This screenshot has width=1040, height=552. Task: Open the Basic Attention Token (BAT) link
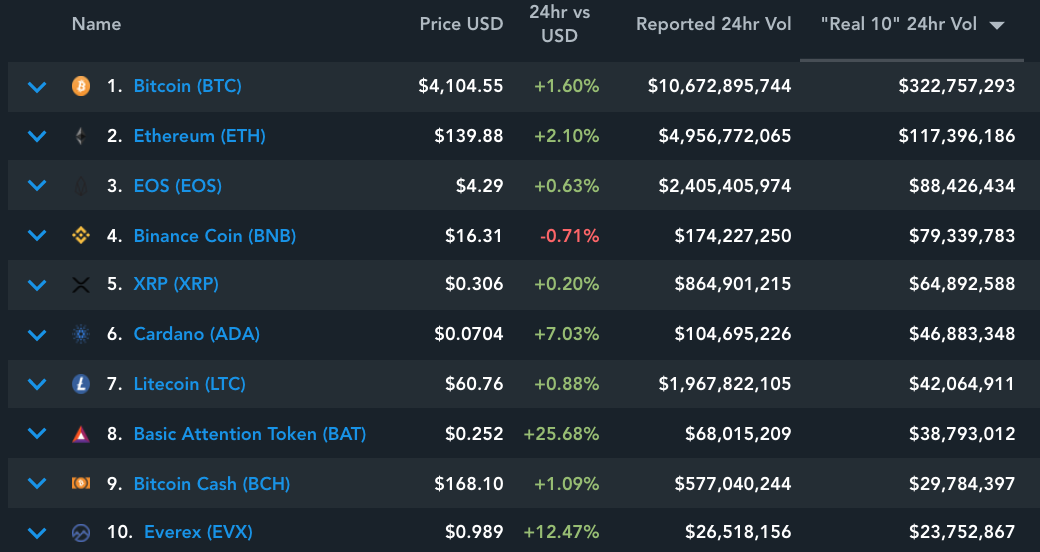coord(249,434)
